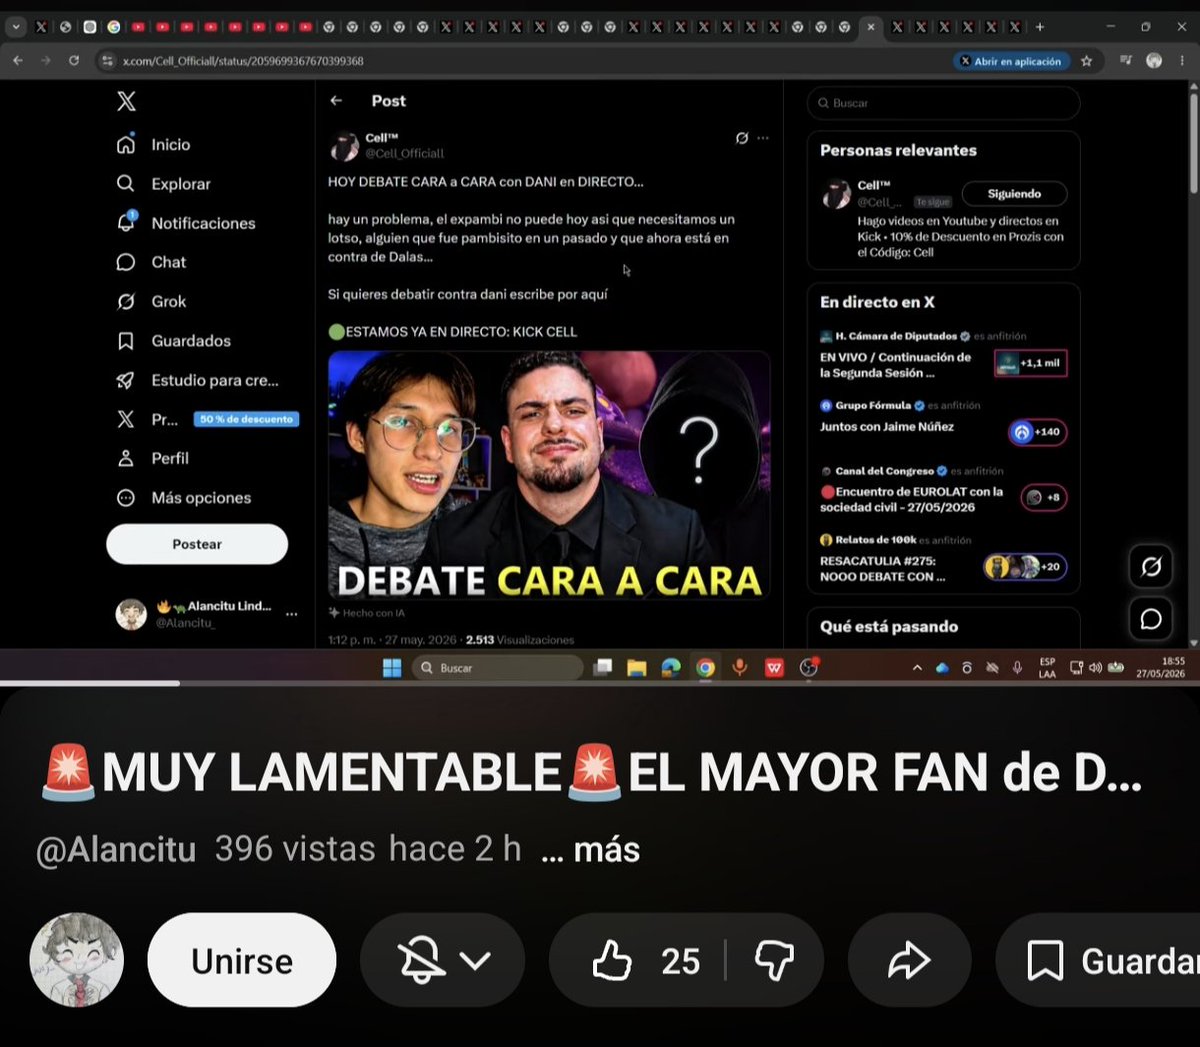This screenshot has width=1200, height=1047.
Task: Expand description with … más
Action: click(x=590, y=850)
